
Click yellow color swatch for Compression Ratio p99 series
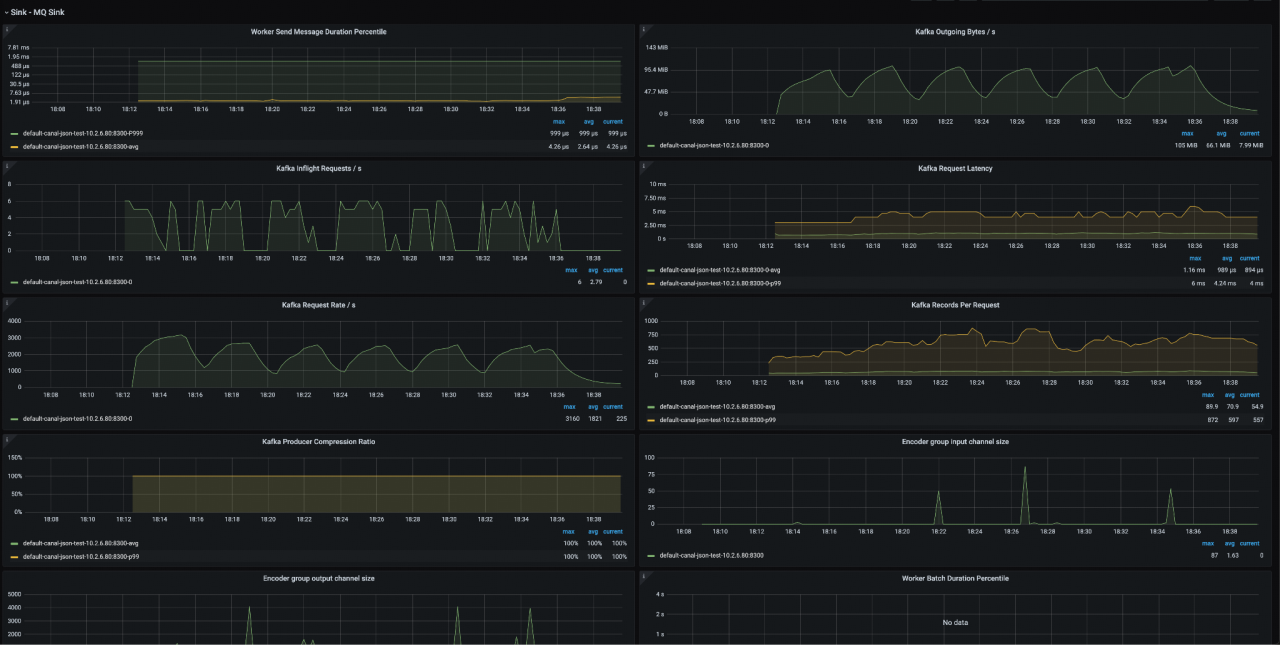(x=14, y=556)
